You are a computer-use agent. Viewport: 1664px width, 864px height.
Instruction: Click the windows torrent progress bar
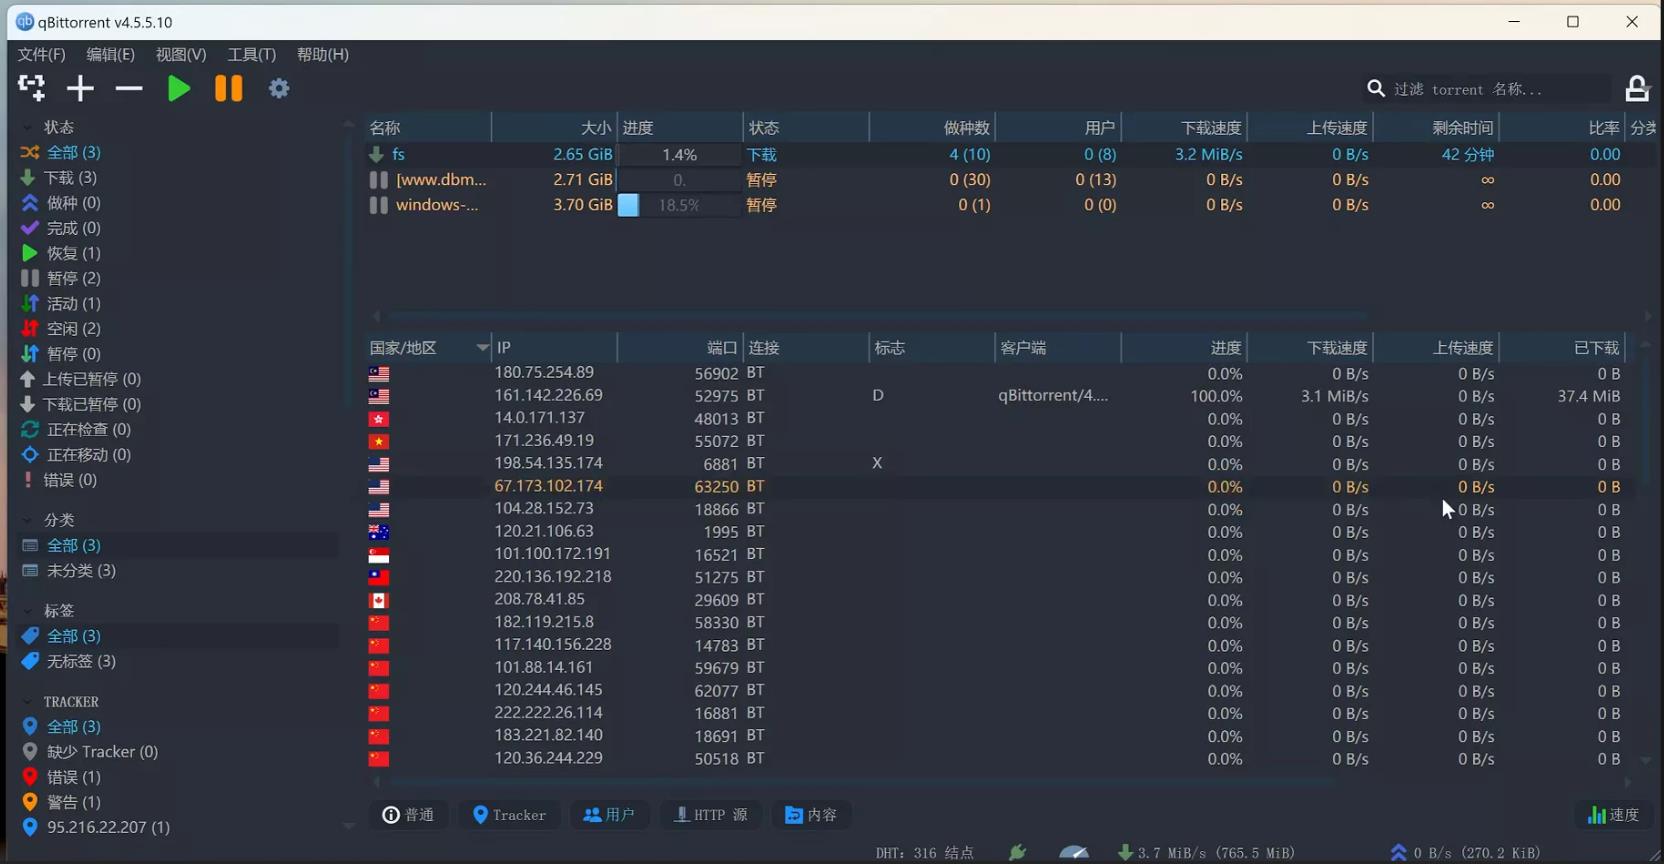679,205
